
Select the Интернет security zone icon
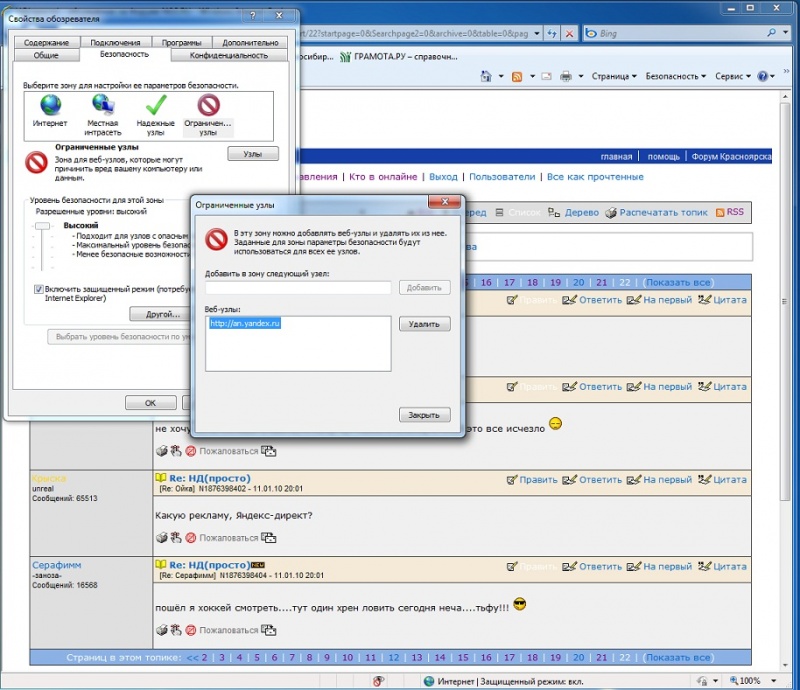pyautogui.click(x=50, y=105)
